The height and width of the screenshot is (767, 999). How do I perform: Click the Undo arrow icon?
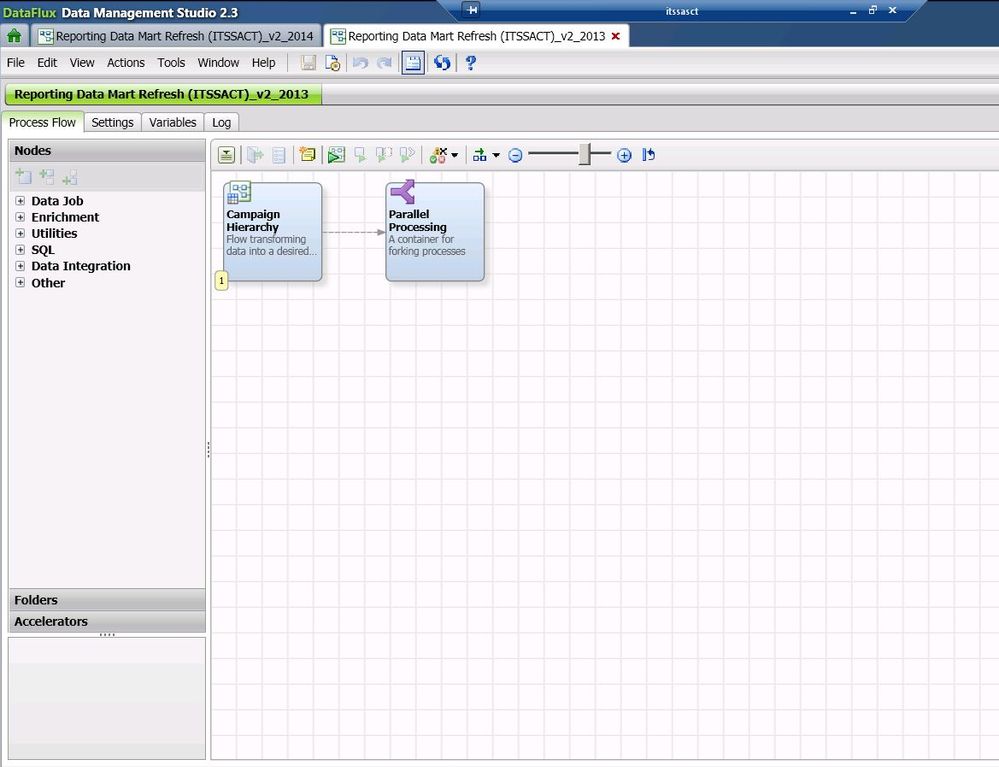tap(361, 62)
